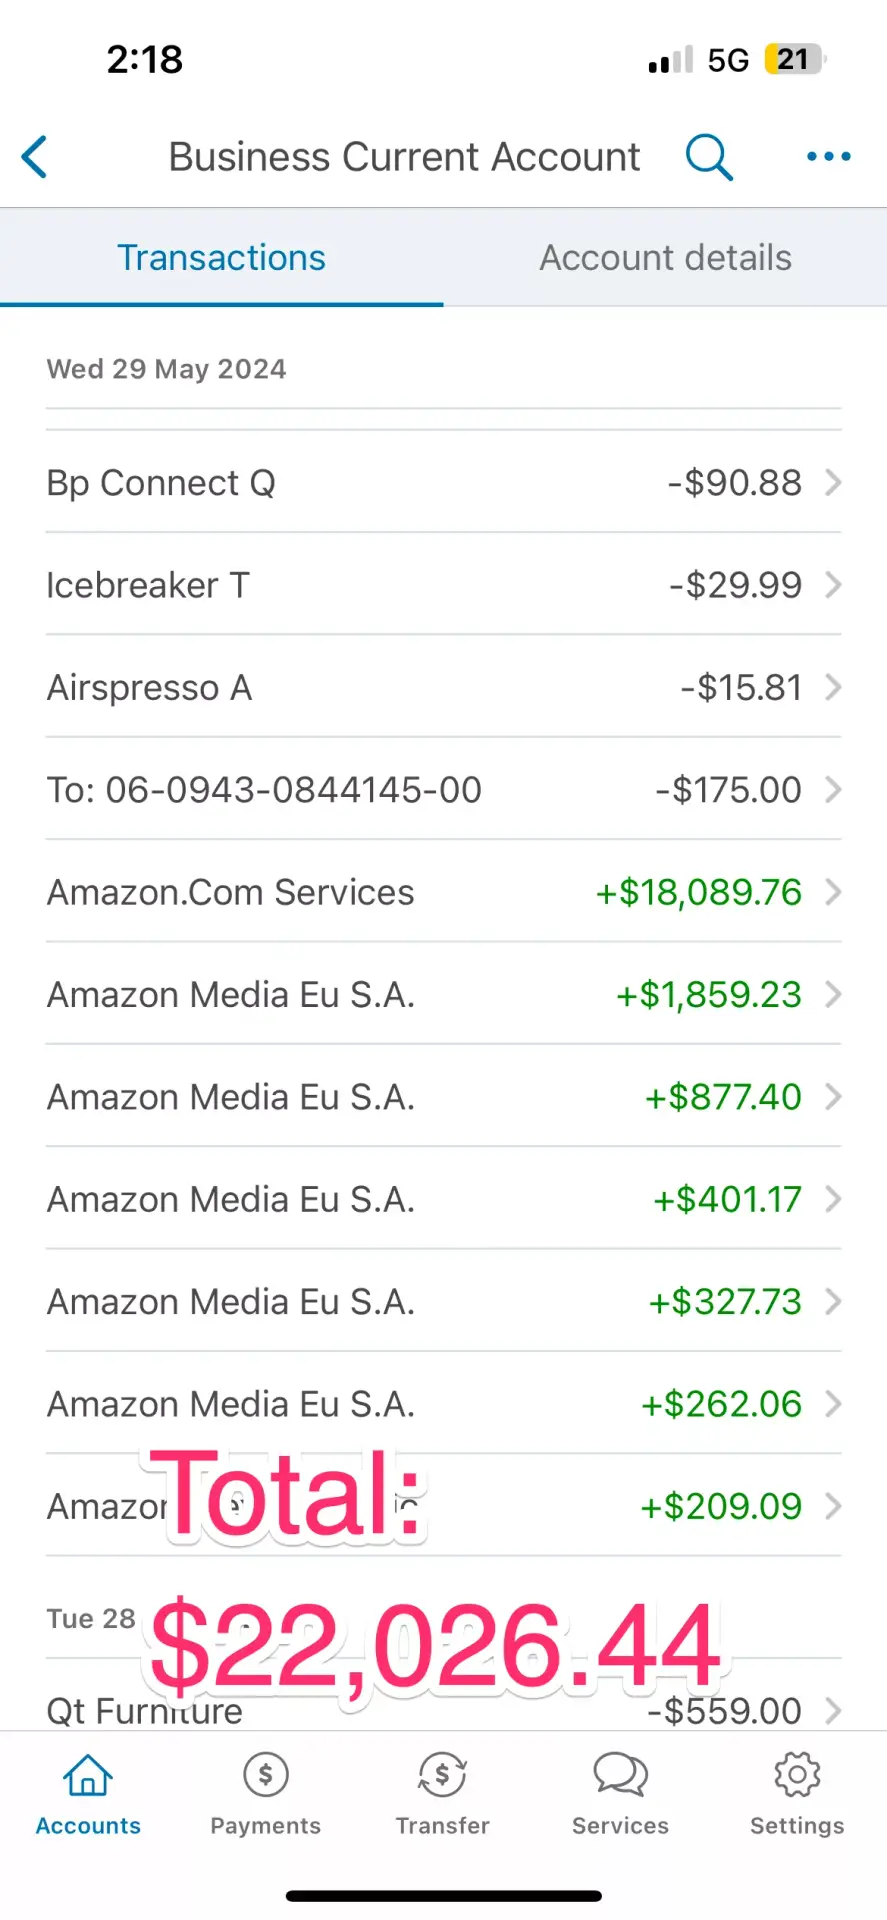The image size is (887, 1920).
Task: Expand the Bp Connect Q transaction chevron
Action: (832, 483)
